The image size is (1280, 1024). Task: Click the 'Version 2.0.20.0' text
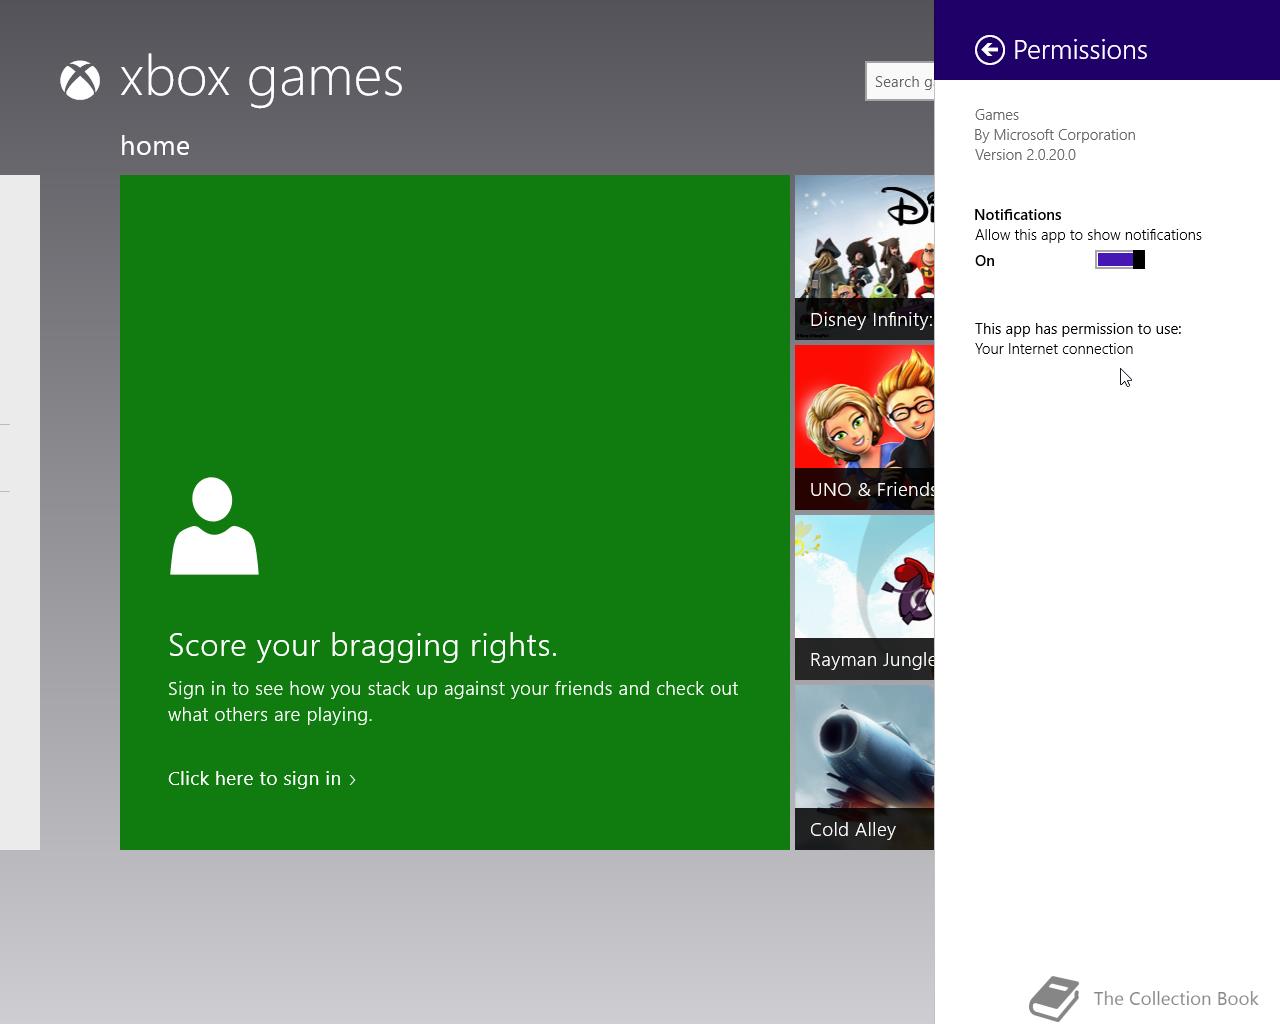pyautogui.click(x=1025, y=155)
